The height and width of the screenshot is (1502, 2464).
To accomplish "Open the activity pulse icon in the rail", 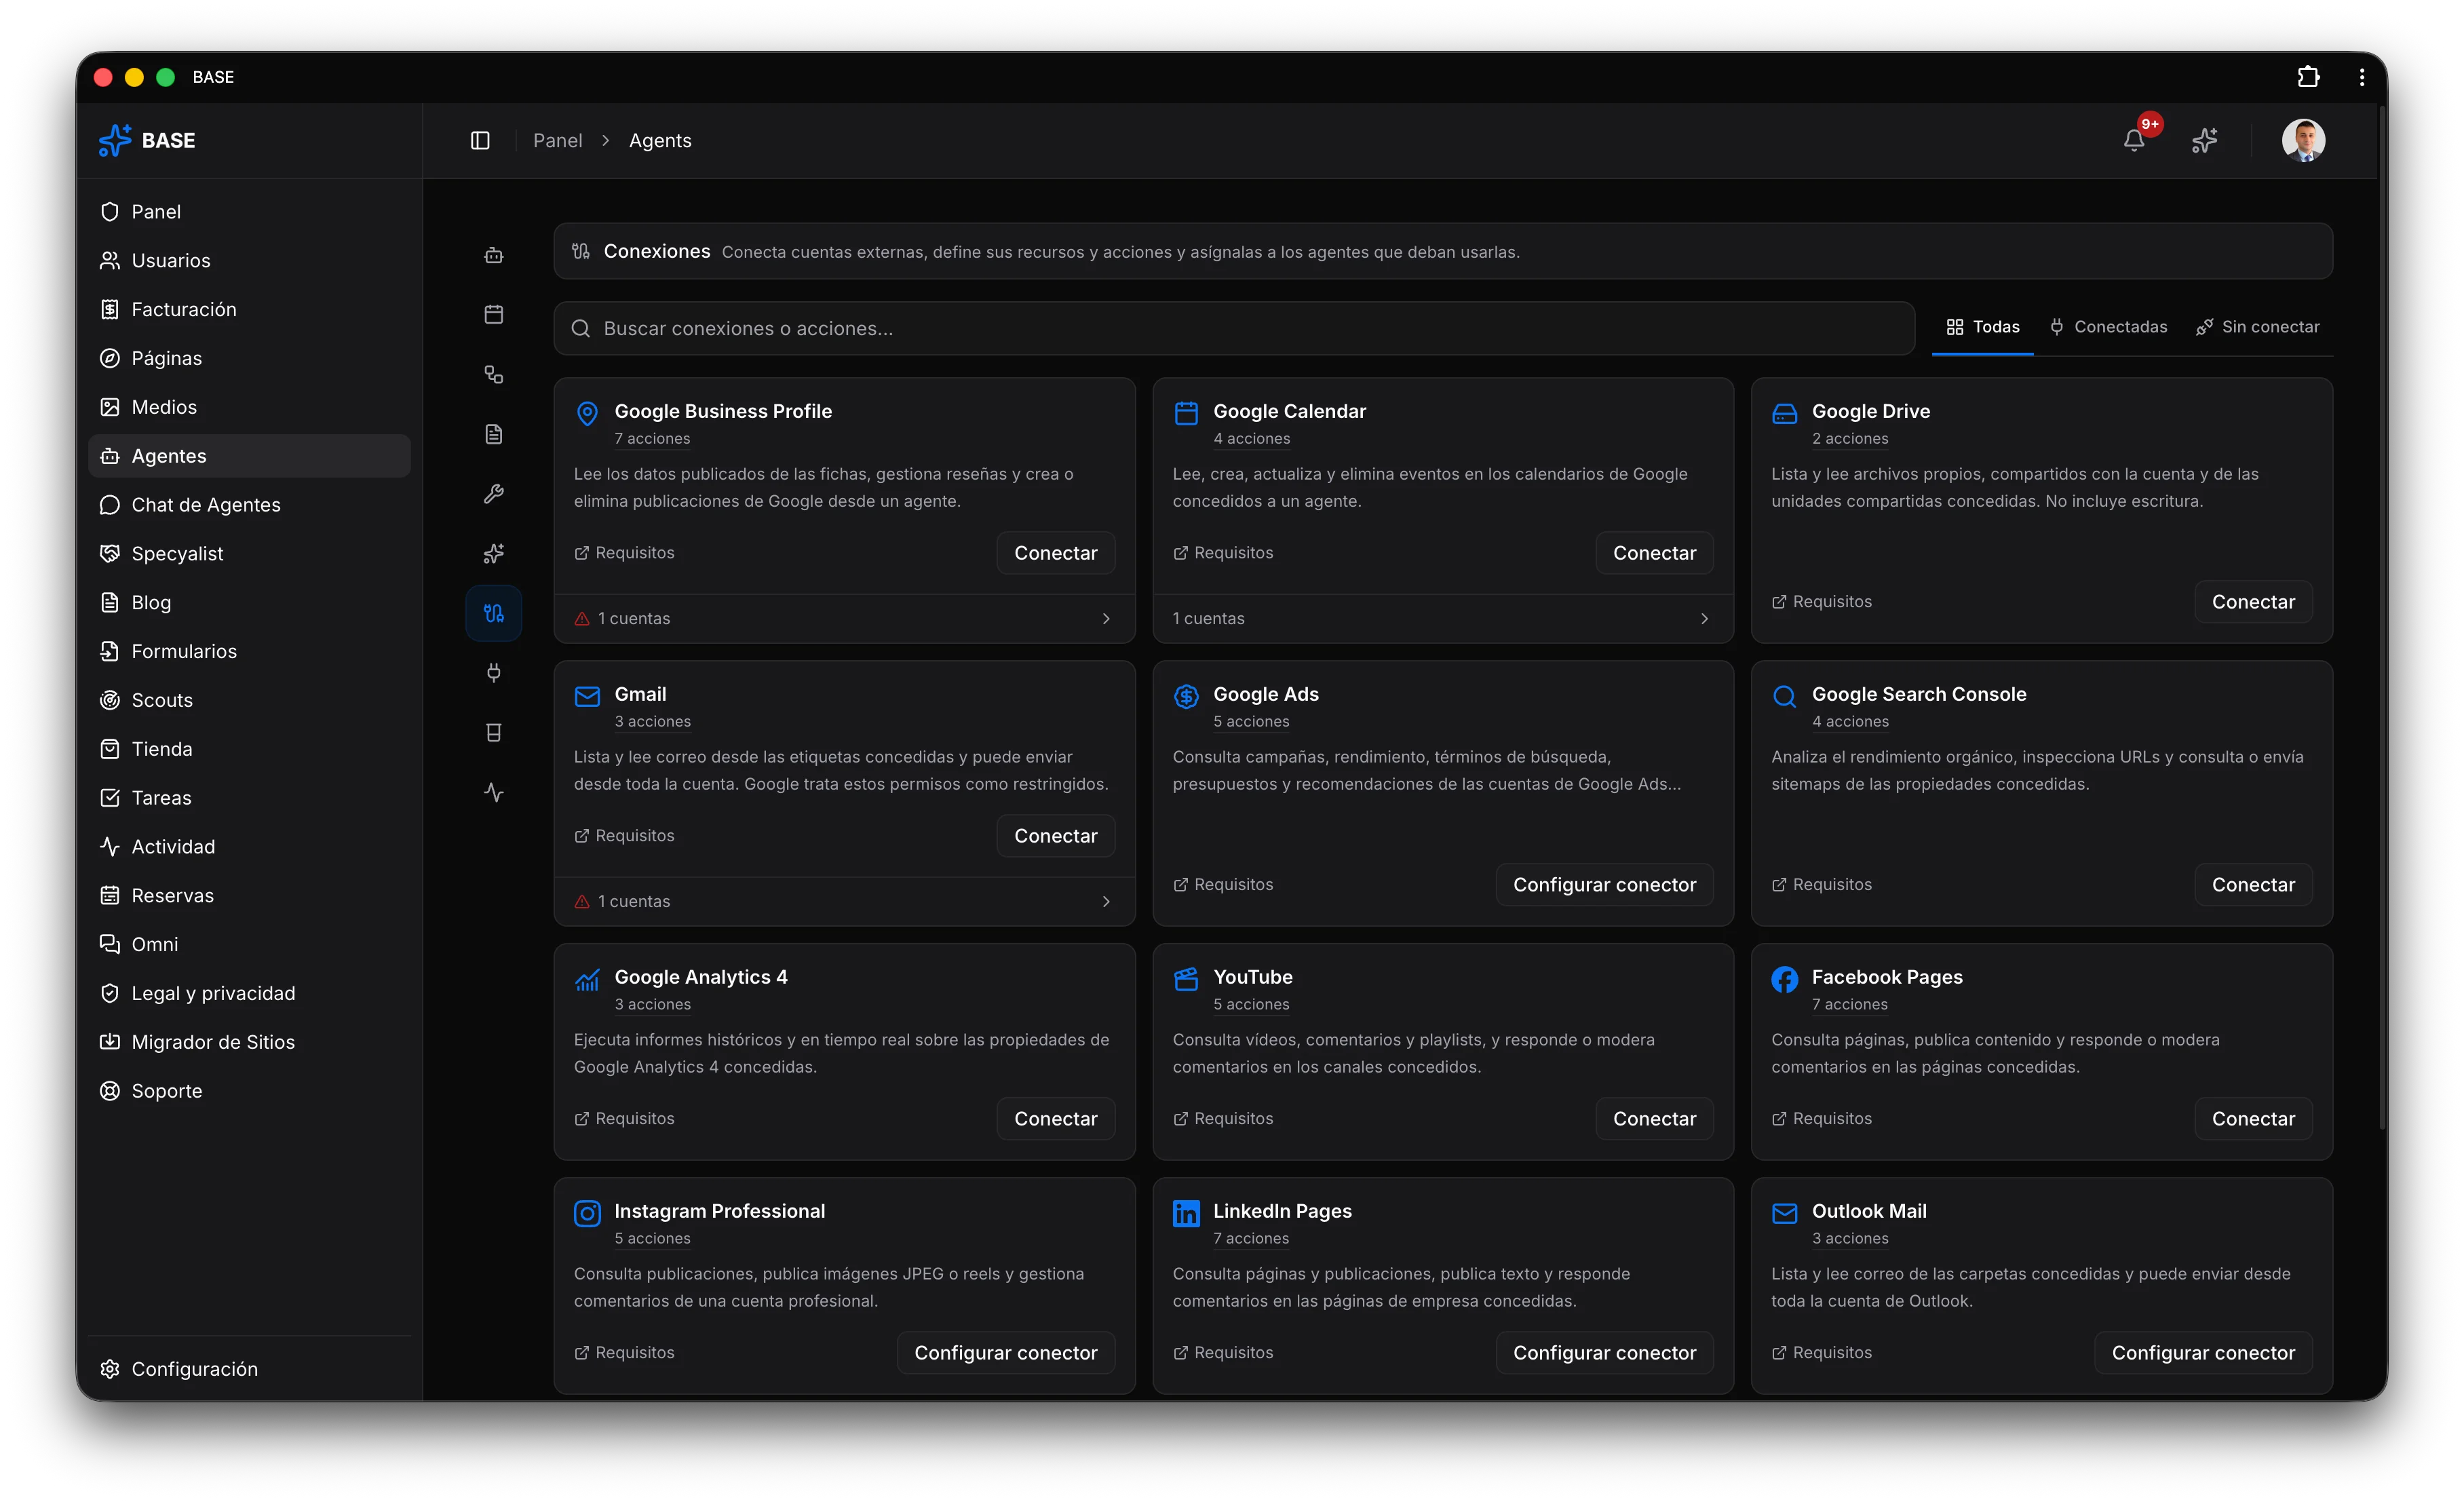I will [x=493, y=793].
